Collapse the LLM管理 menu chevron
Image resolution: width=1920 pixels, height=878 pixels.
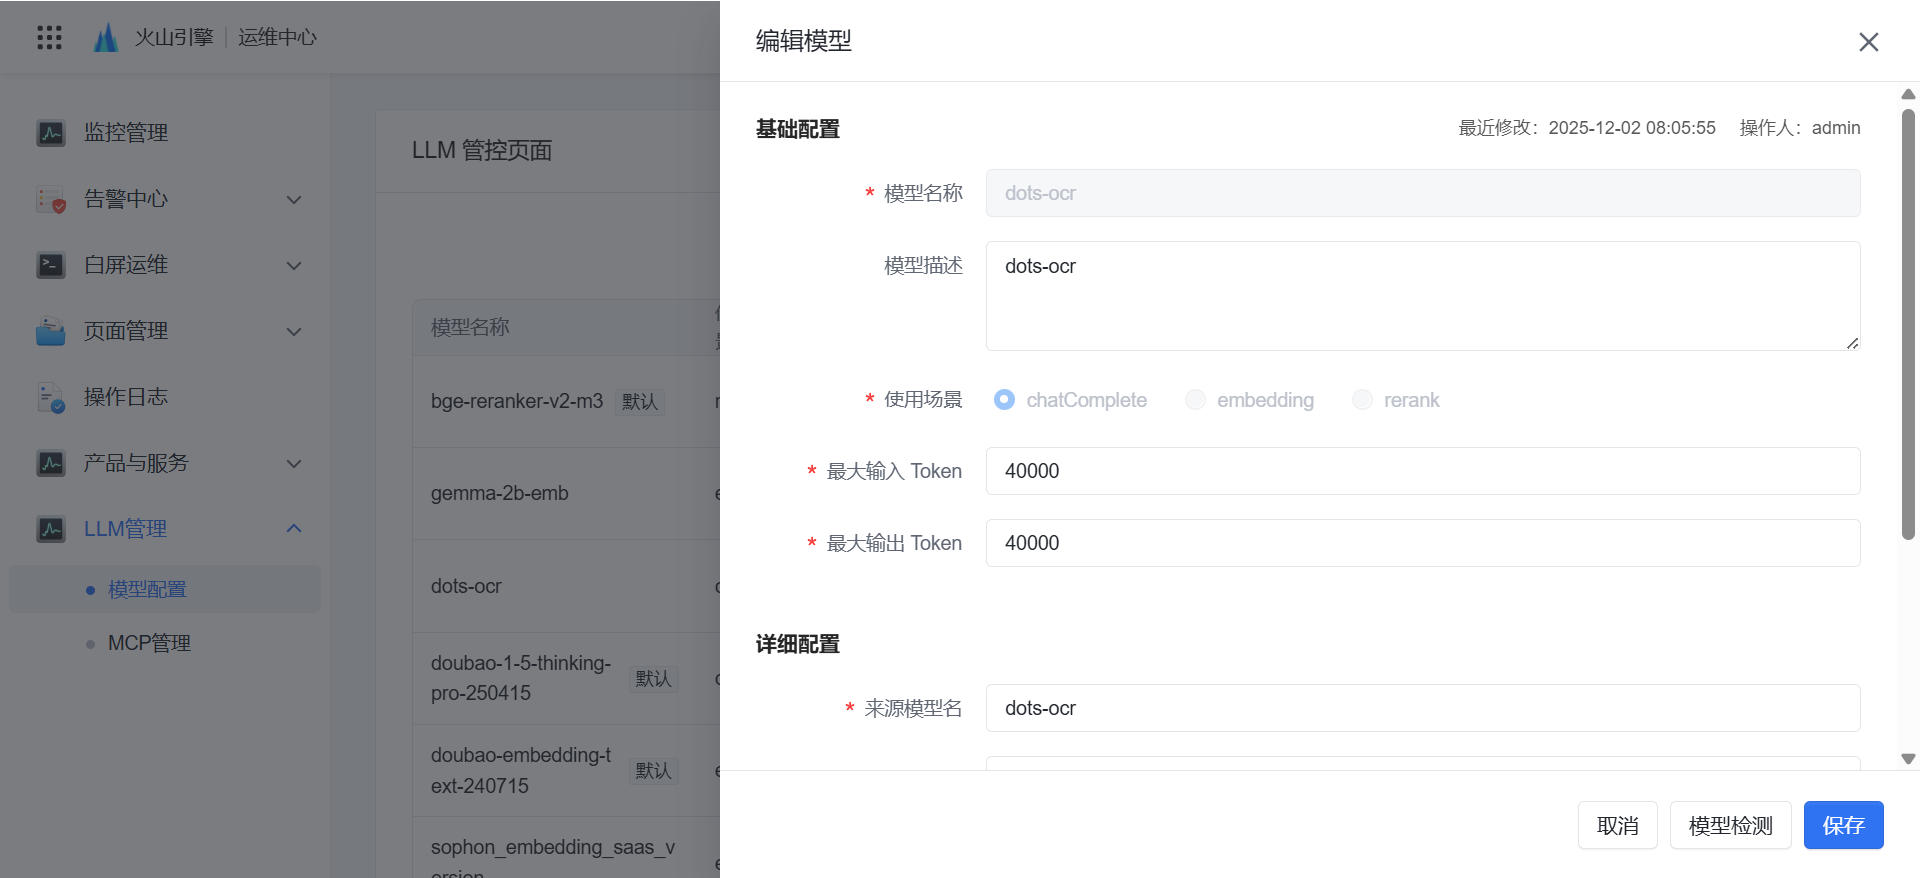coord(294,529)
